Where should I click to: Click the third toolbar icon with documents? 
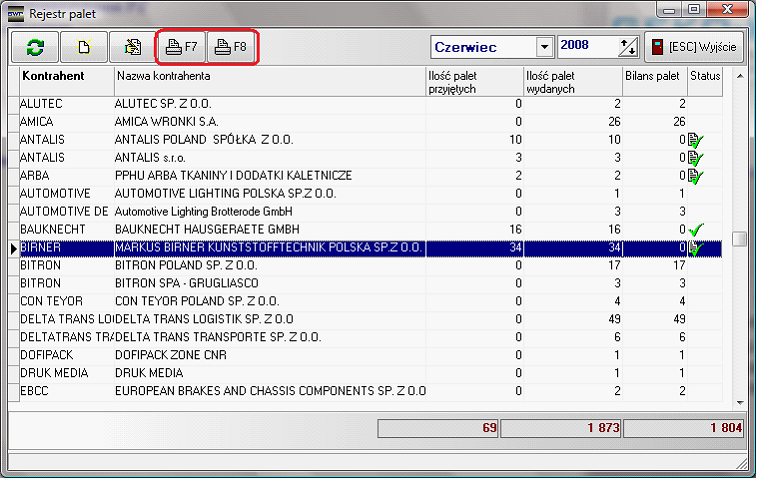click(x=132, y=47)
